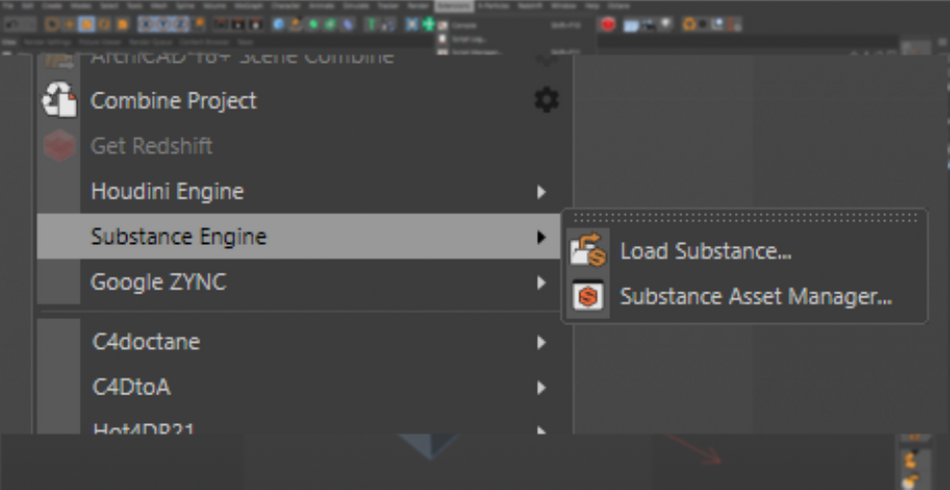
Task: Click the Combine Project recycle icon
Action: [x=59, y=100]
